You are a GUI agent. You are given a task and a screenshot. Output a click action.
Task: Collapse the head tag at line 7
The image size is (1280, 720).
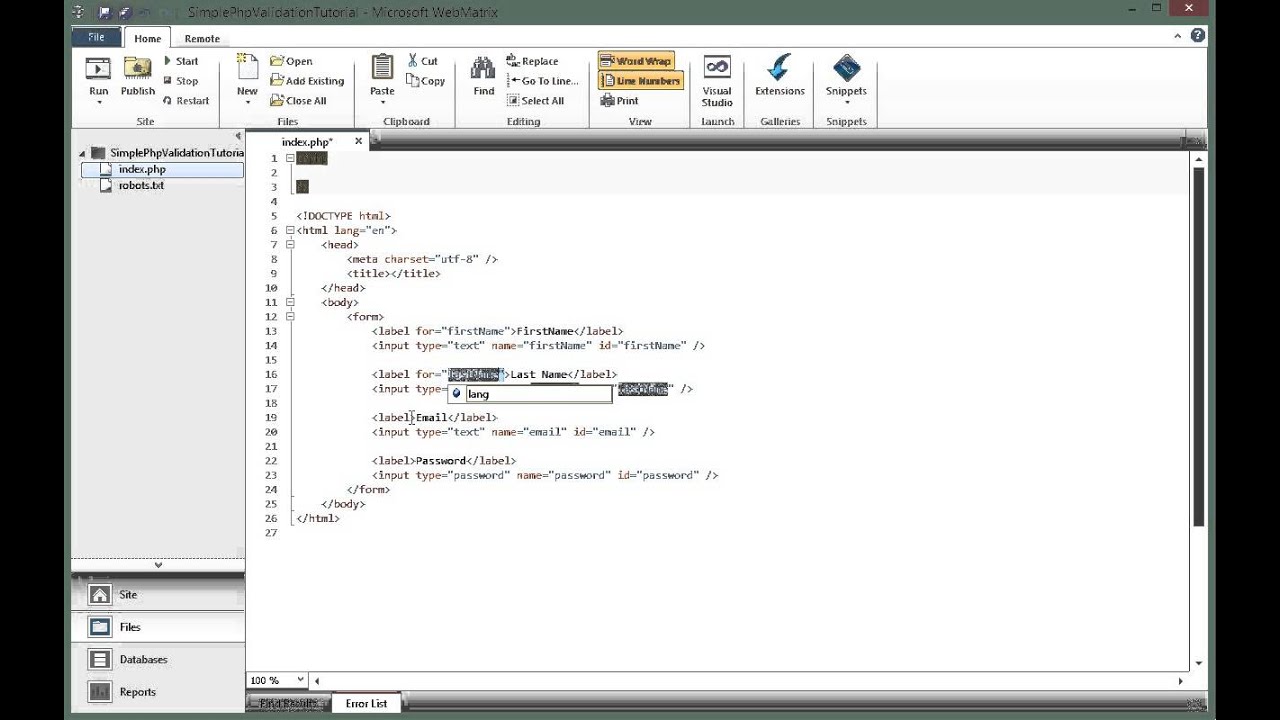290,244
